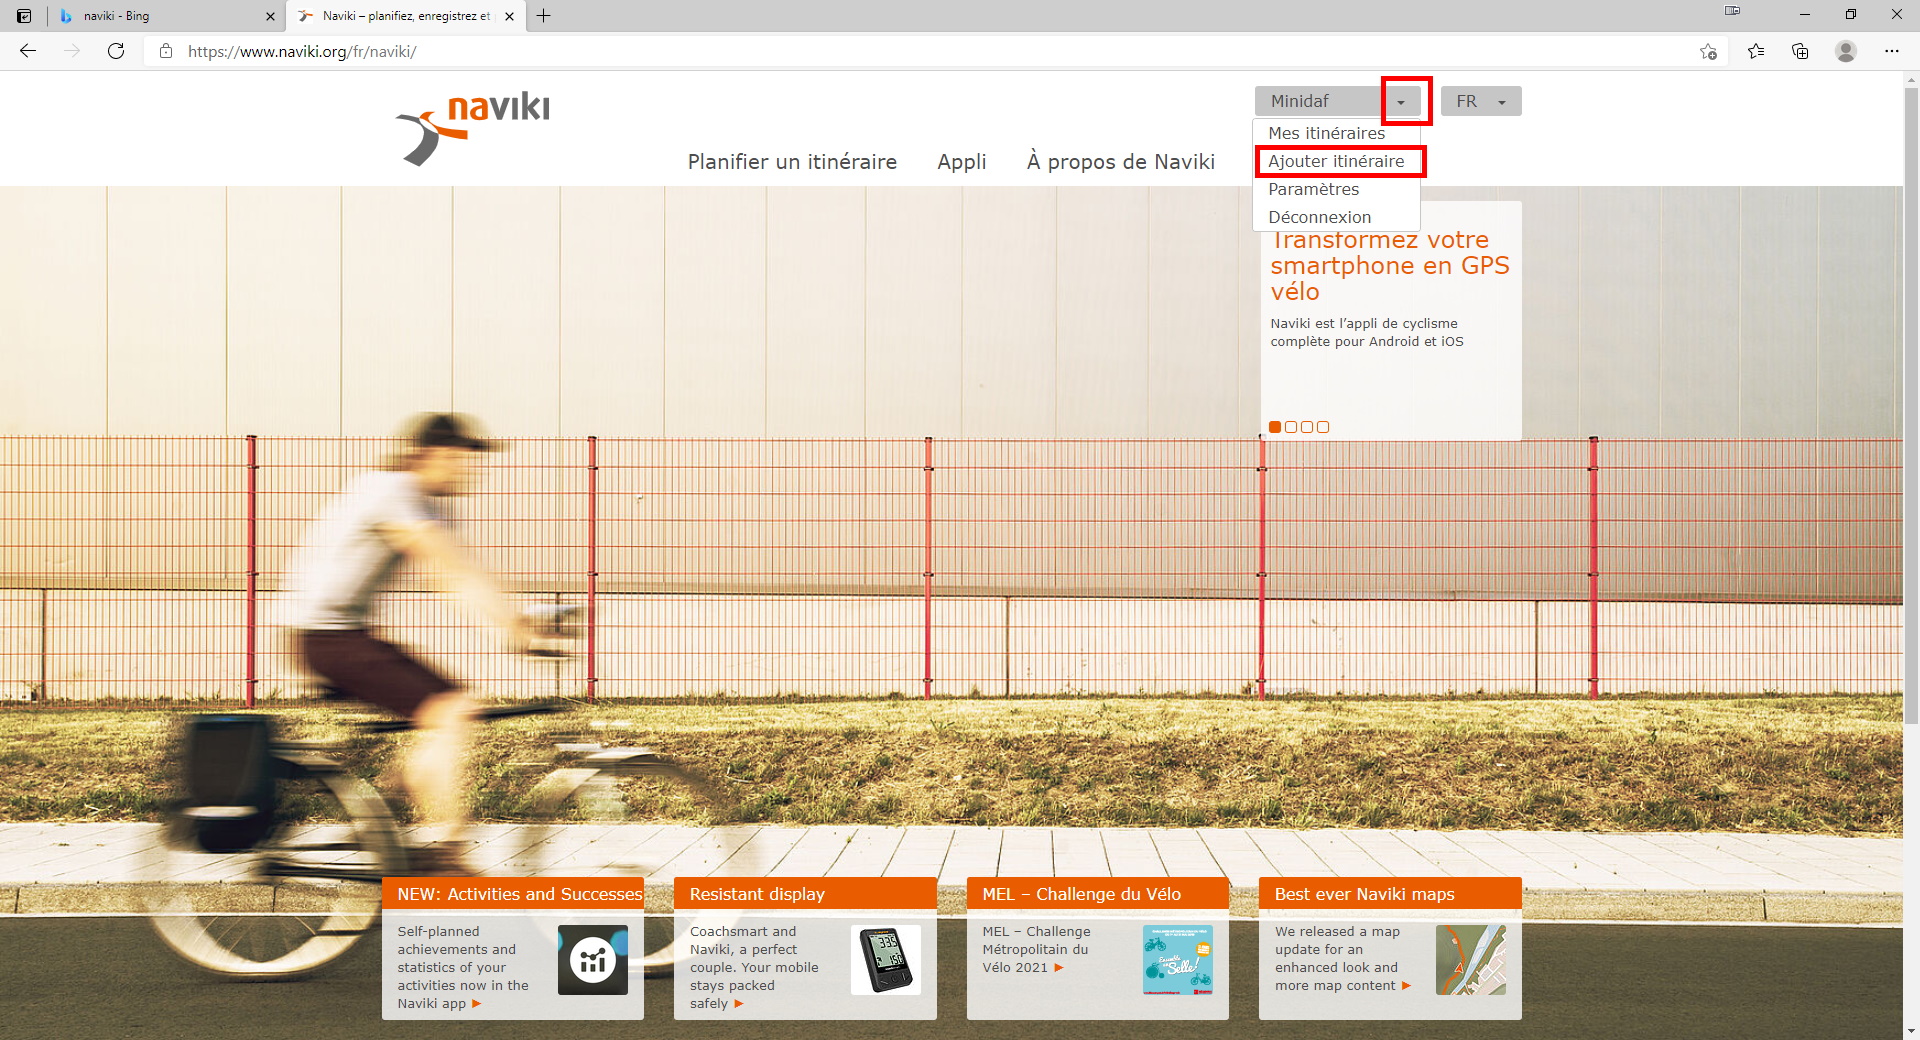The height and width of the screenshot is (1040, 1920).
Task: Add this page to favorites star icon
Action: [x=1708, y=51]
